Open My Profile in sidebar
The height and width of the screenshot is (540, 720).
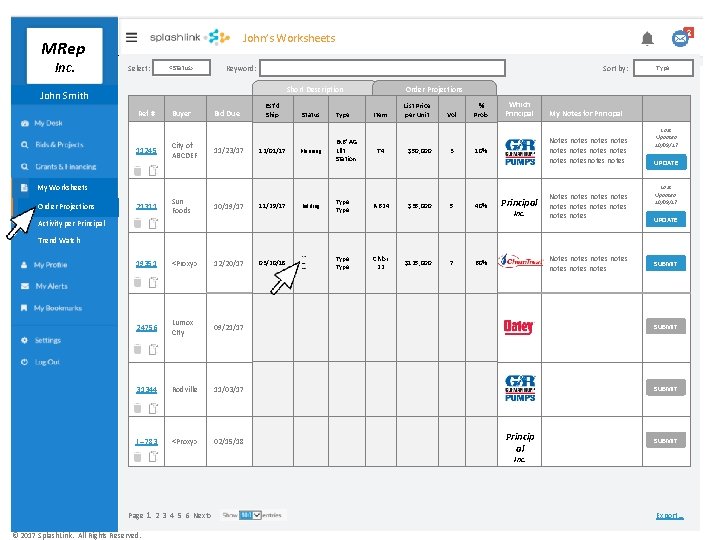coord(50,265)
